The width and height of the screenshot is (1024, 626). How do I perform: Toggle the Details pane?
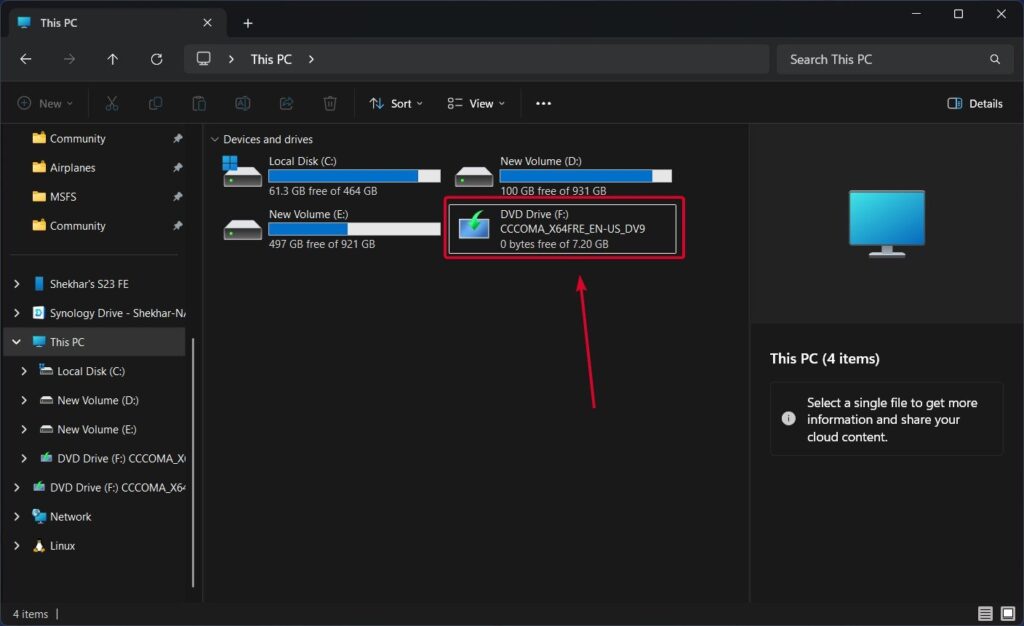[x=973, y=103]
